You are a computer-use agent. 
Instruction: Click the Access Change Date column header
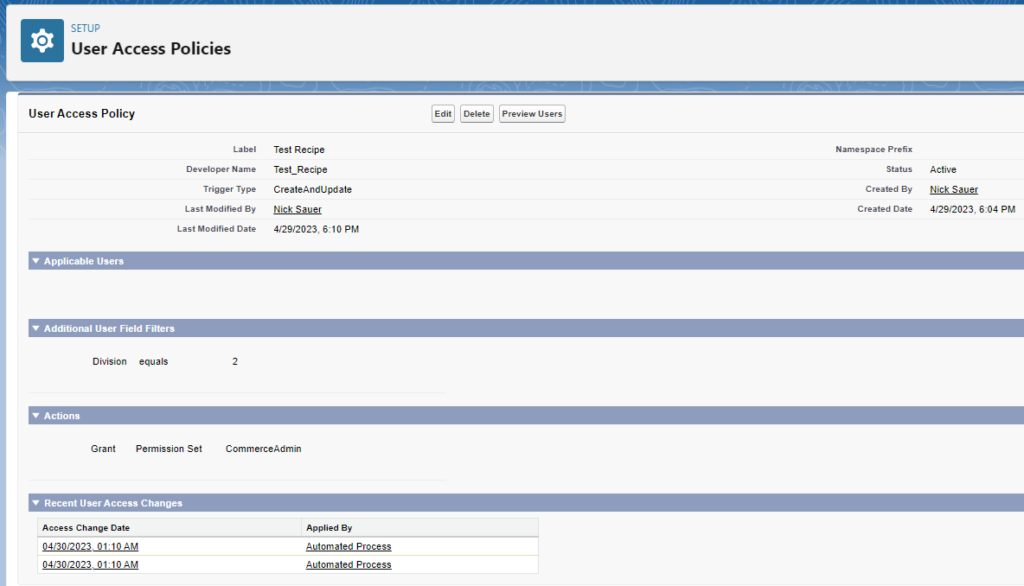86,527
